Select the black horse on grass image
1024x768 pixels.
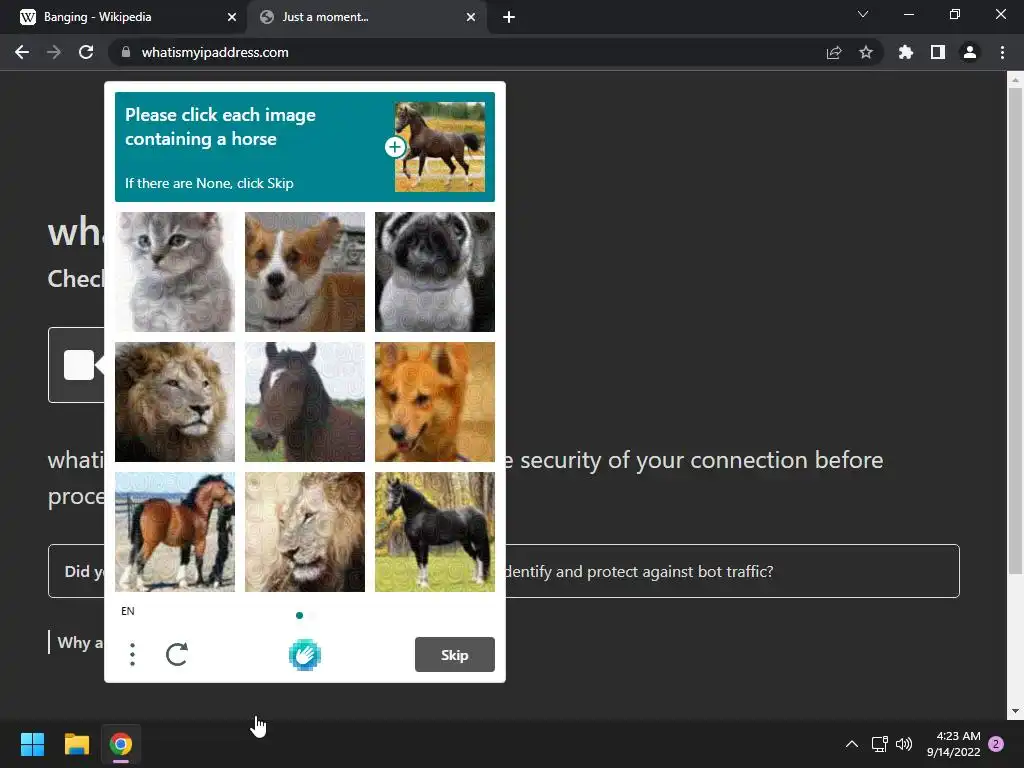[x=435, y=532]
